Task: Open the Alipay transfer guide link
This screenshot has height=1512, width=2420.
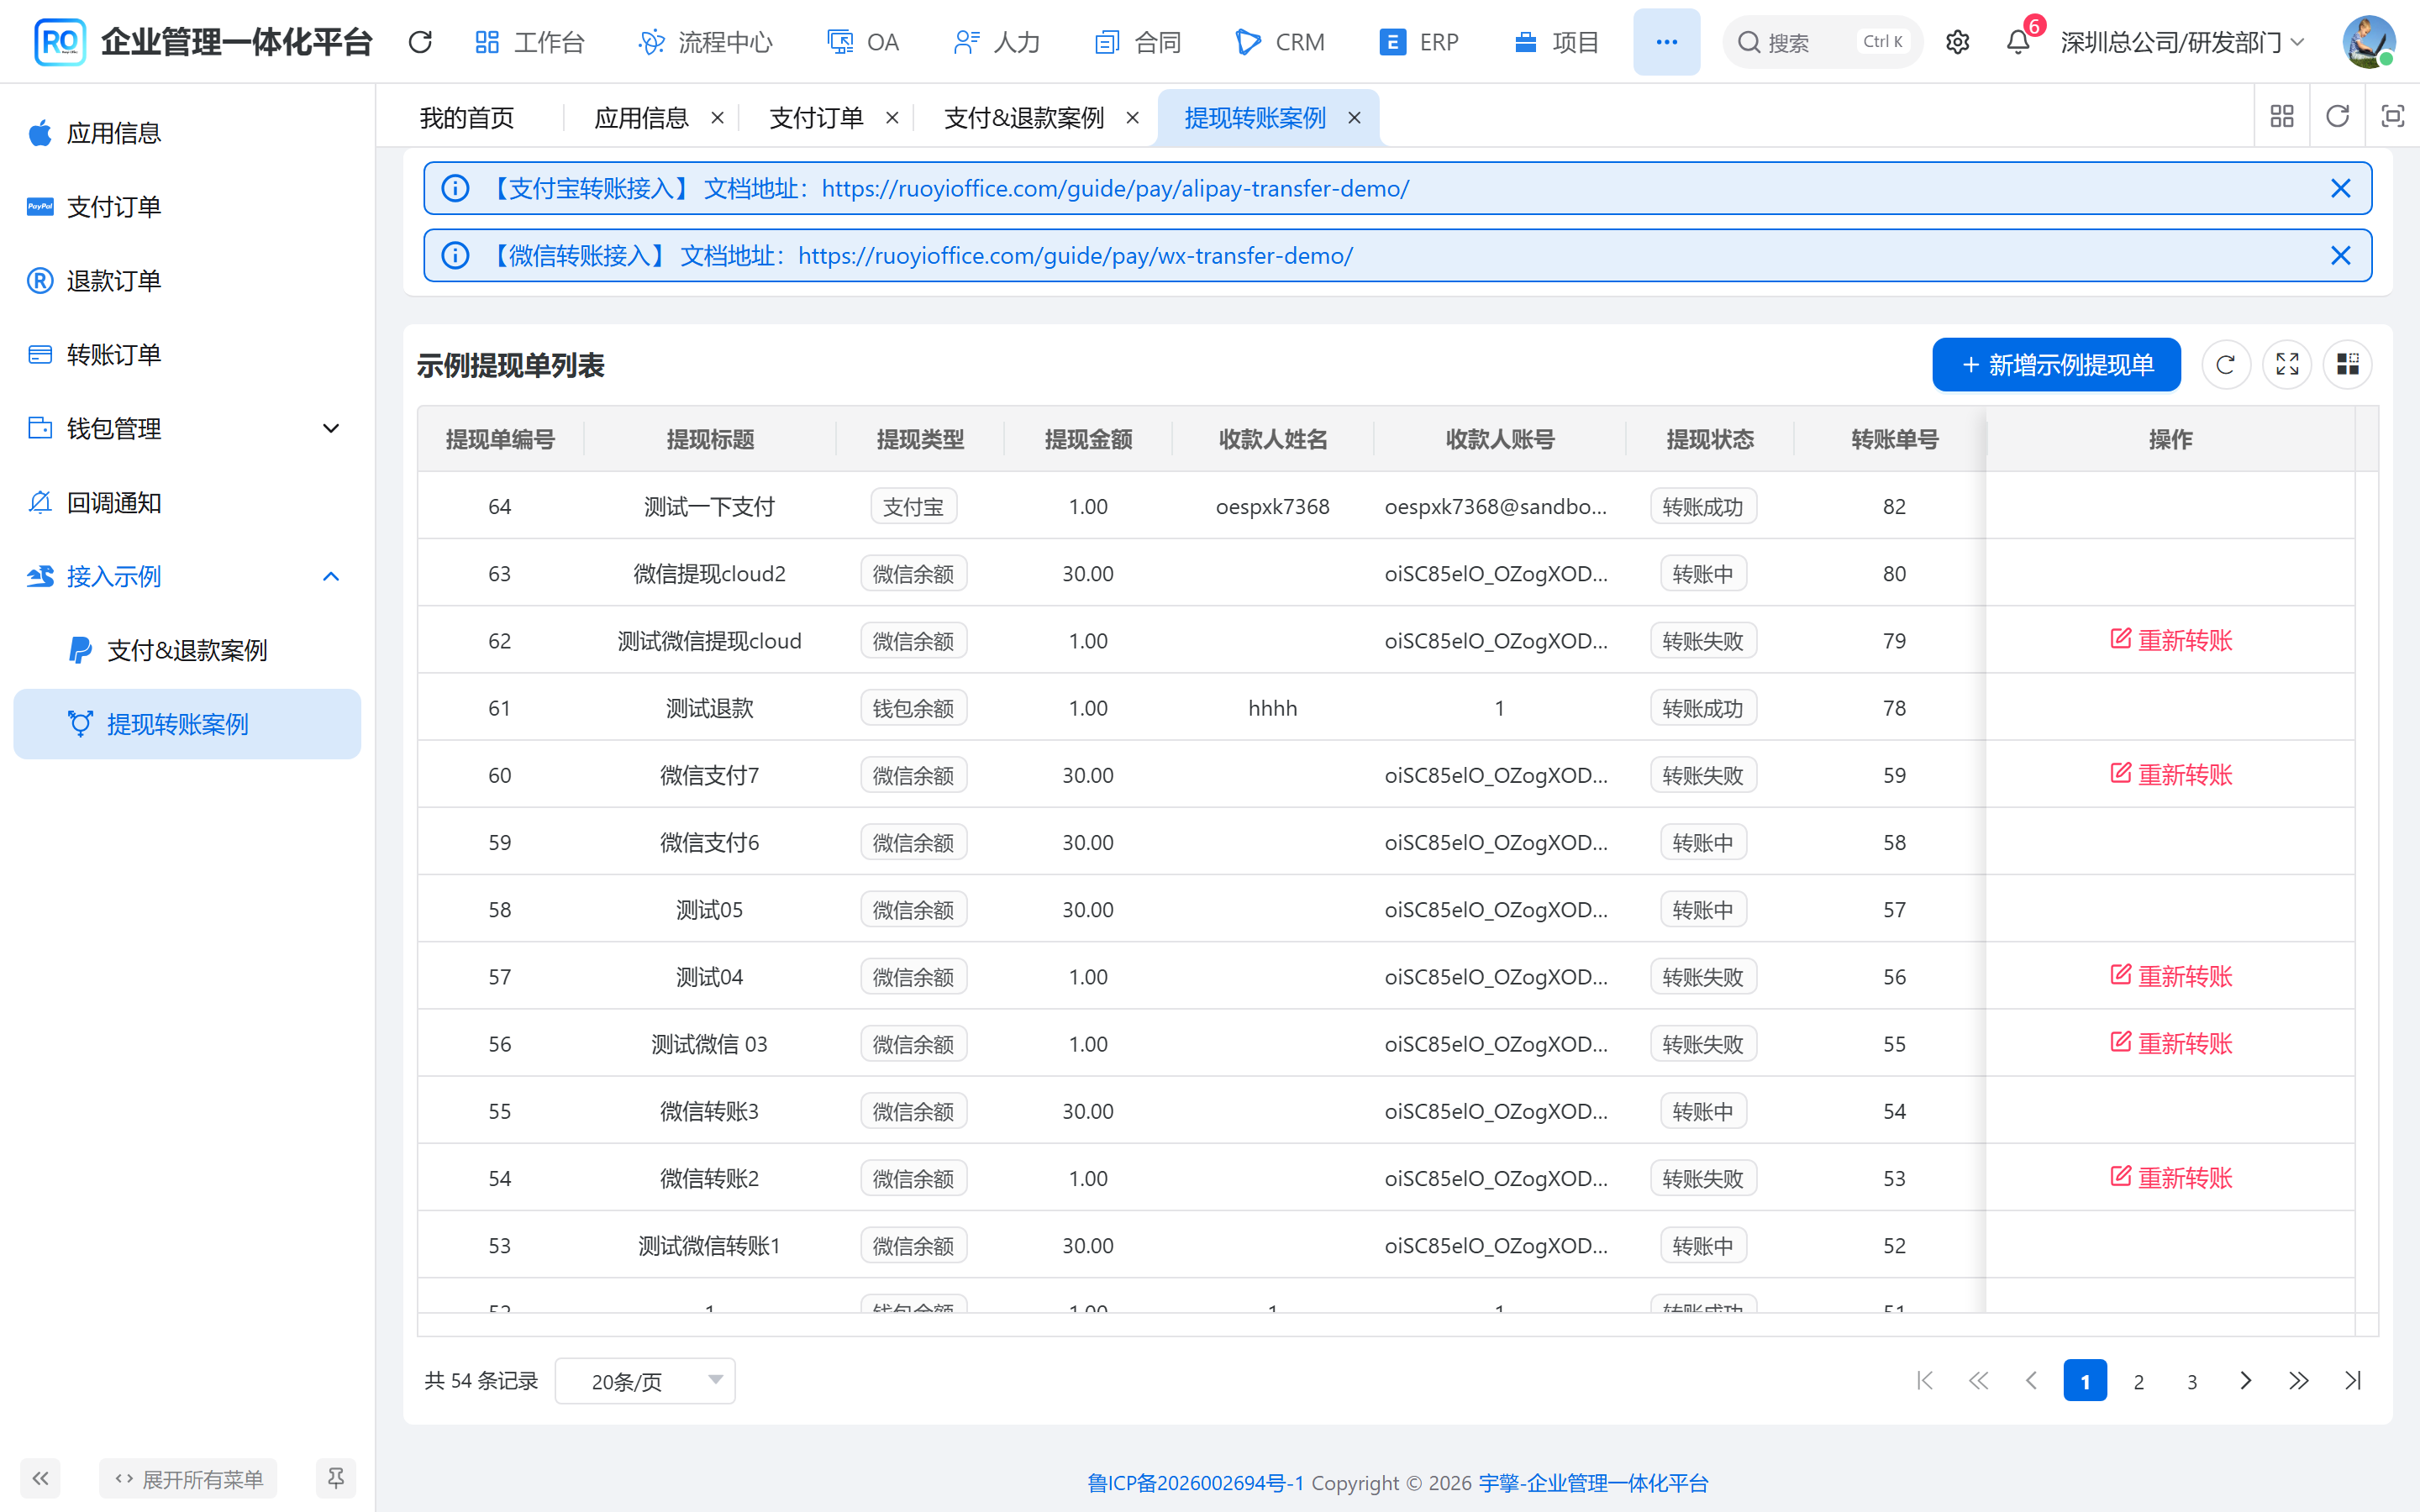Action: tap(1115, 188)
